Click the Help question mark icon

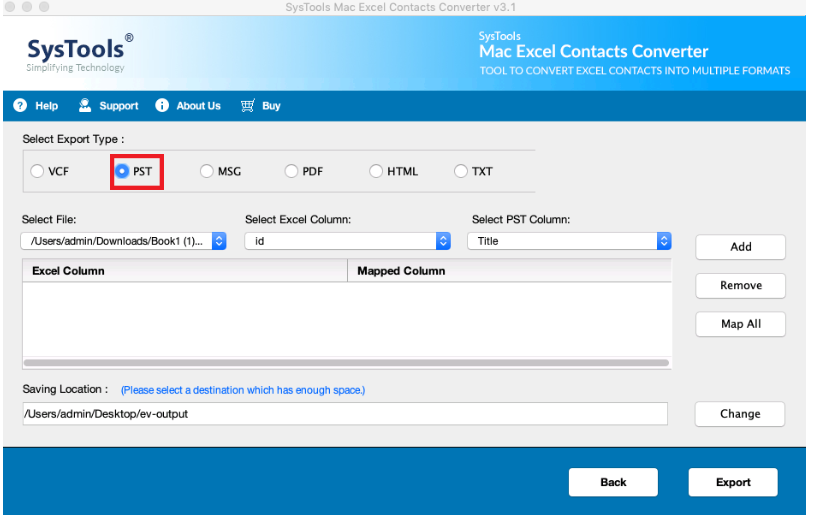[x=20, y=105]
